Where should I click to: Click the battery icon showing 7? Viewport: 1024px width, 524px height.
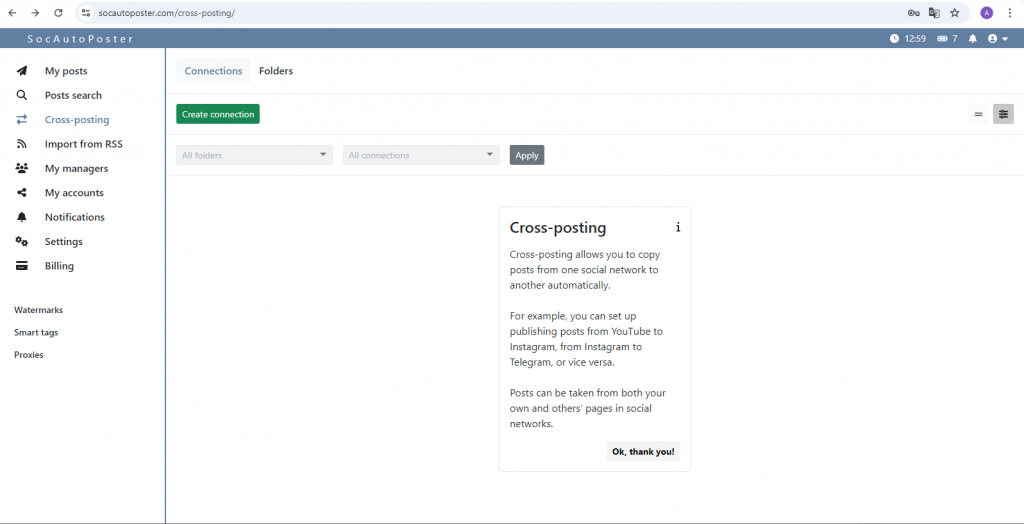click(x=942, y=39)
